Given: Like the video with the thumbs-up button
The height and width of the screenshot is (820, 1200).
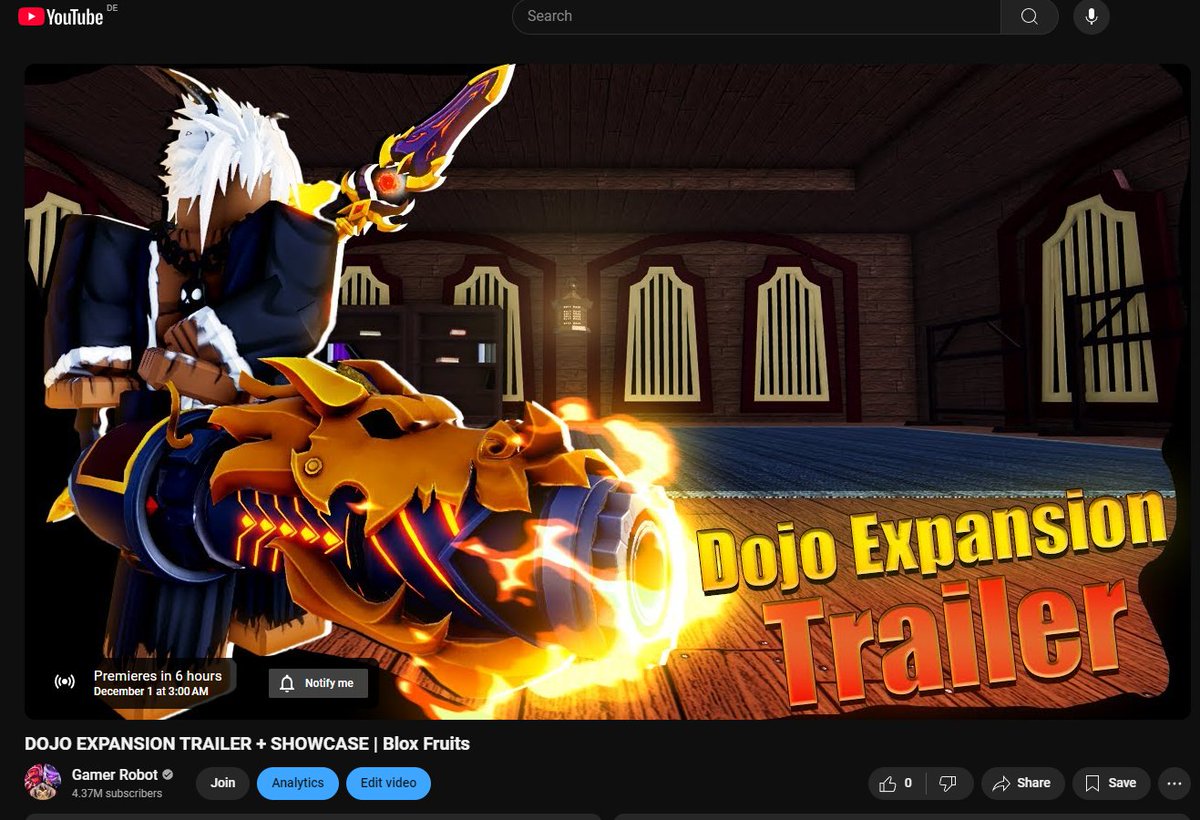Looking at the screenshot, I should coord(897,783).
